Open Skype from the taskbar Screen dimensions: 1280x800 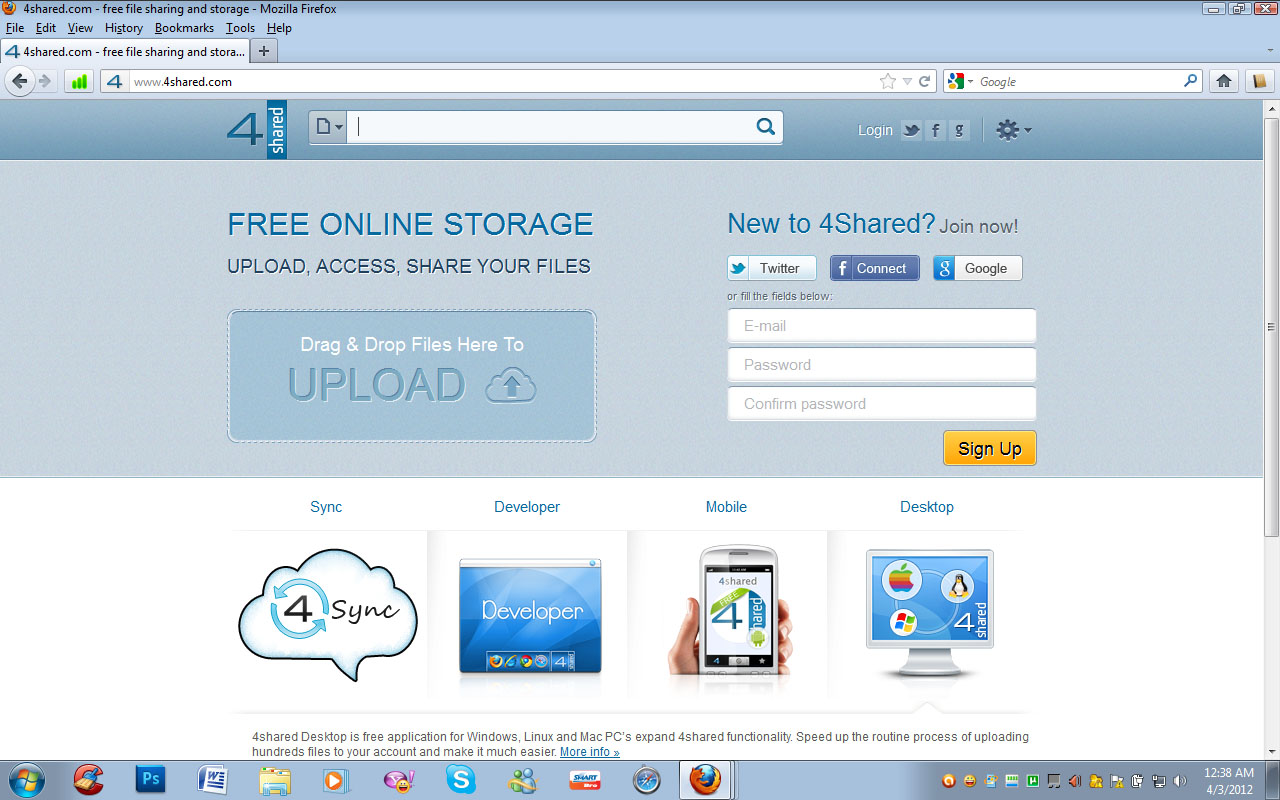[461, 779]
